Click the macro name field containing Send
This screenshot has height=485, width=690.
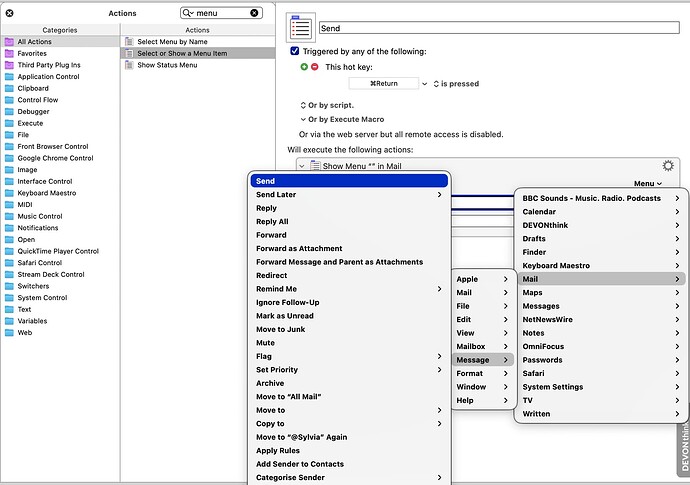click(499, 28)
